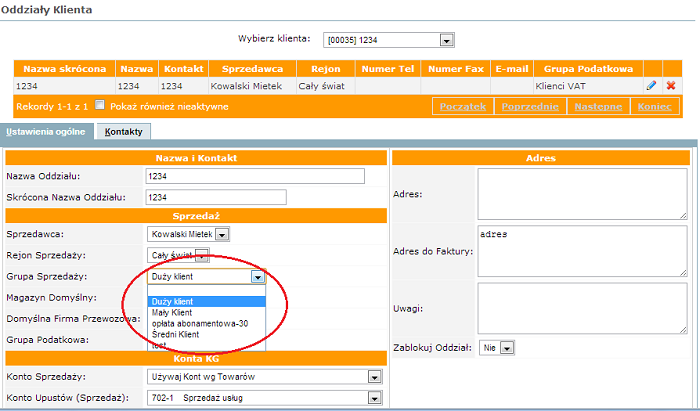Open the Konto Sprzedaży dropdown
Viewport: 700px width, 411px height.
(x=264, y=377)
